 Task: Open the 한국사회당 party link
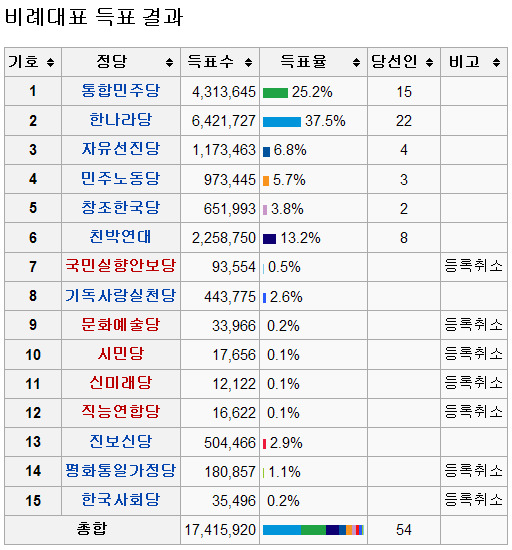click(121, 499)
